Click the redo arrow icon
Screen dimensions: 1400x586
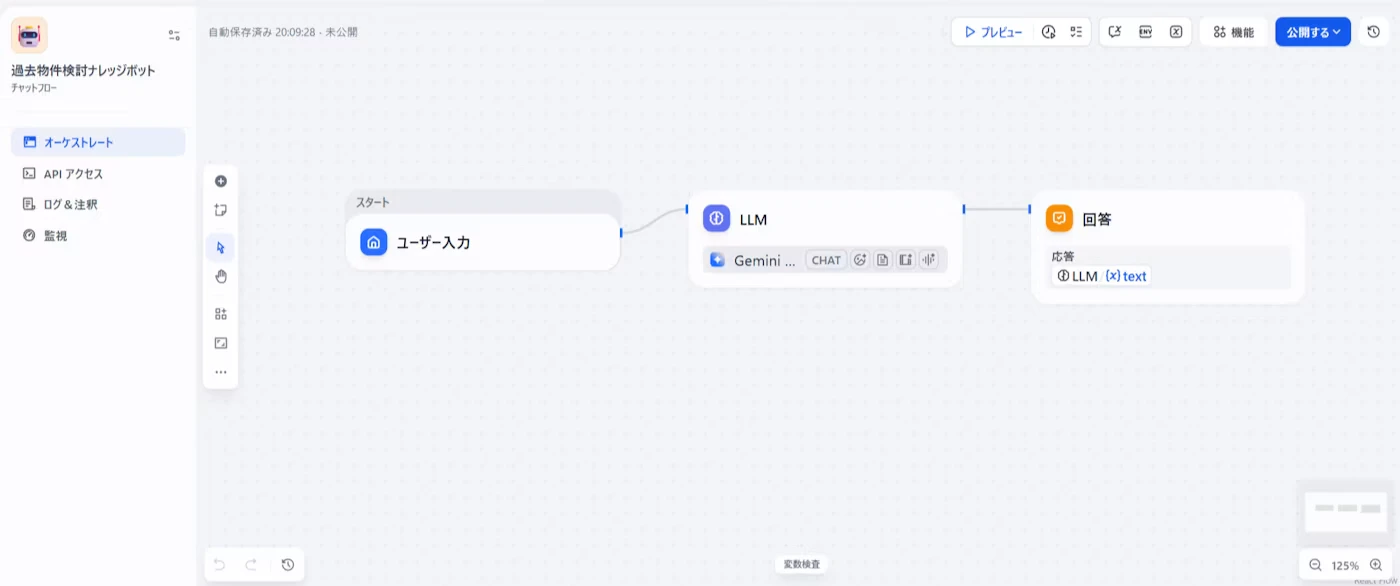click(x=251, y=565)
